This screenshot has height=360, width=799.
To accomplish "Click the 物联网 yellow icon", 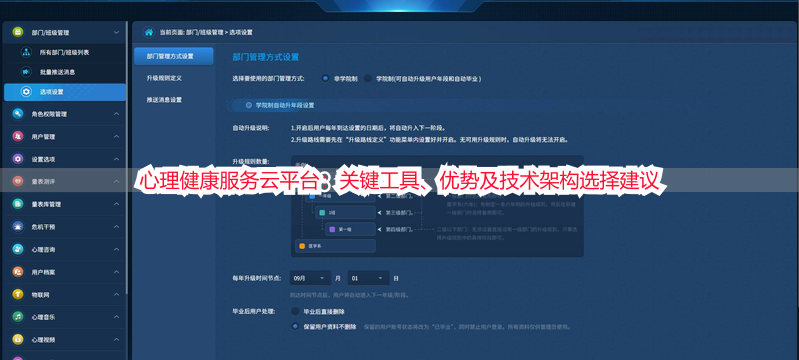I will [18, 294].
